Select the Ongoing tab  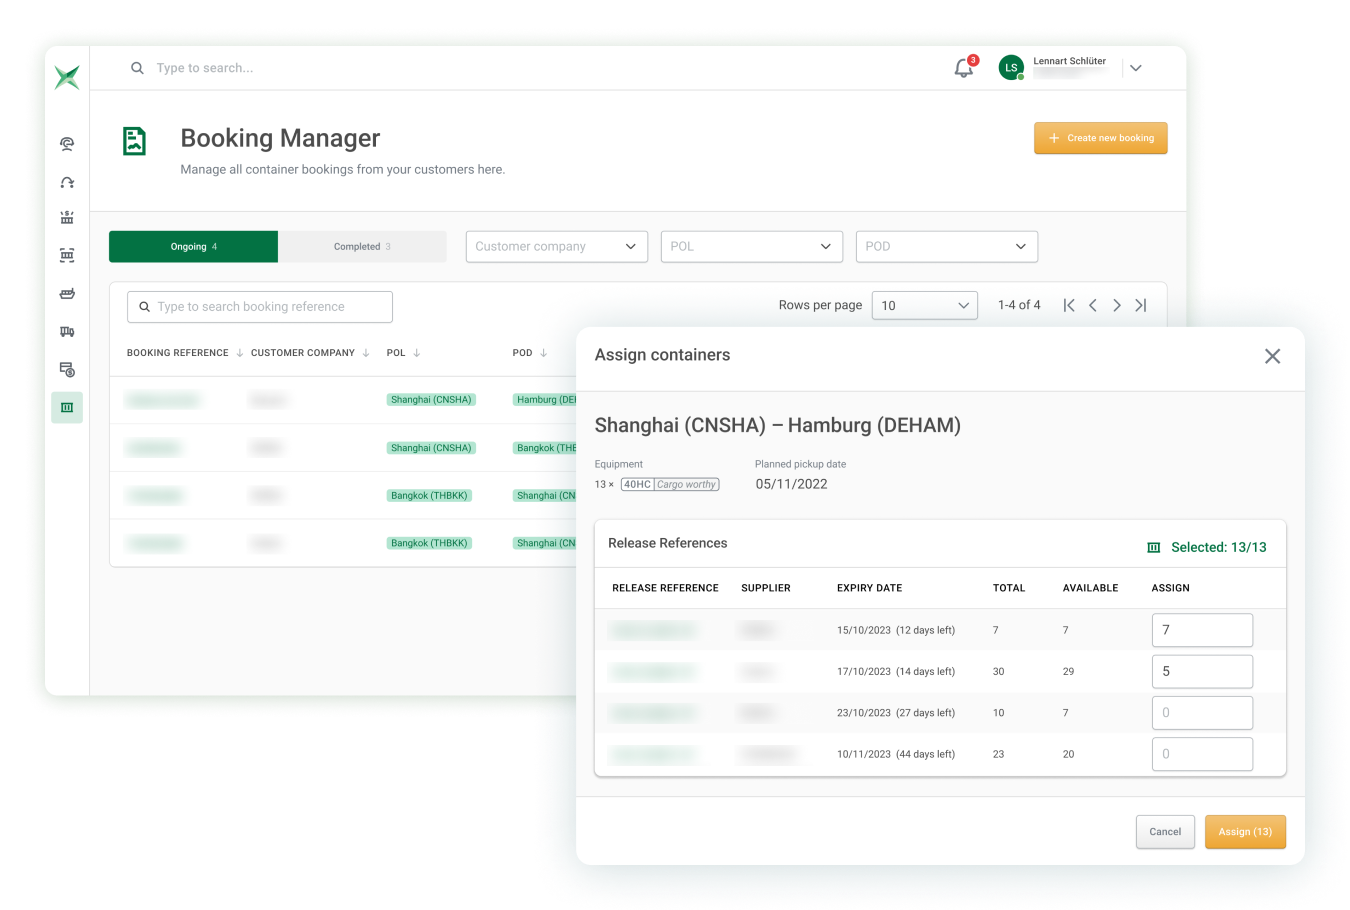tap(193, 247)
